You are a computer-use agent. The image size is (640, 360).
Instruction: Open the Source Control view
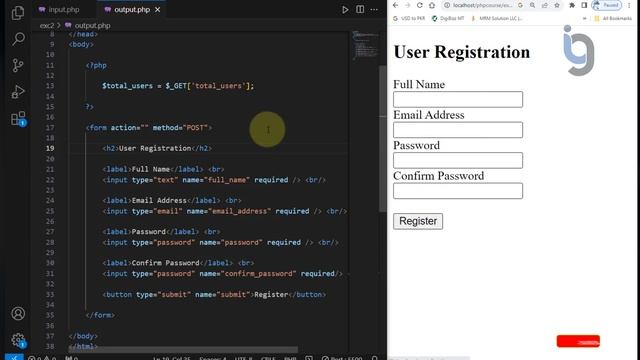coord(18,65)
